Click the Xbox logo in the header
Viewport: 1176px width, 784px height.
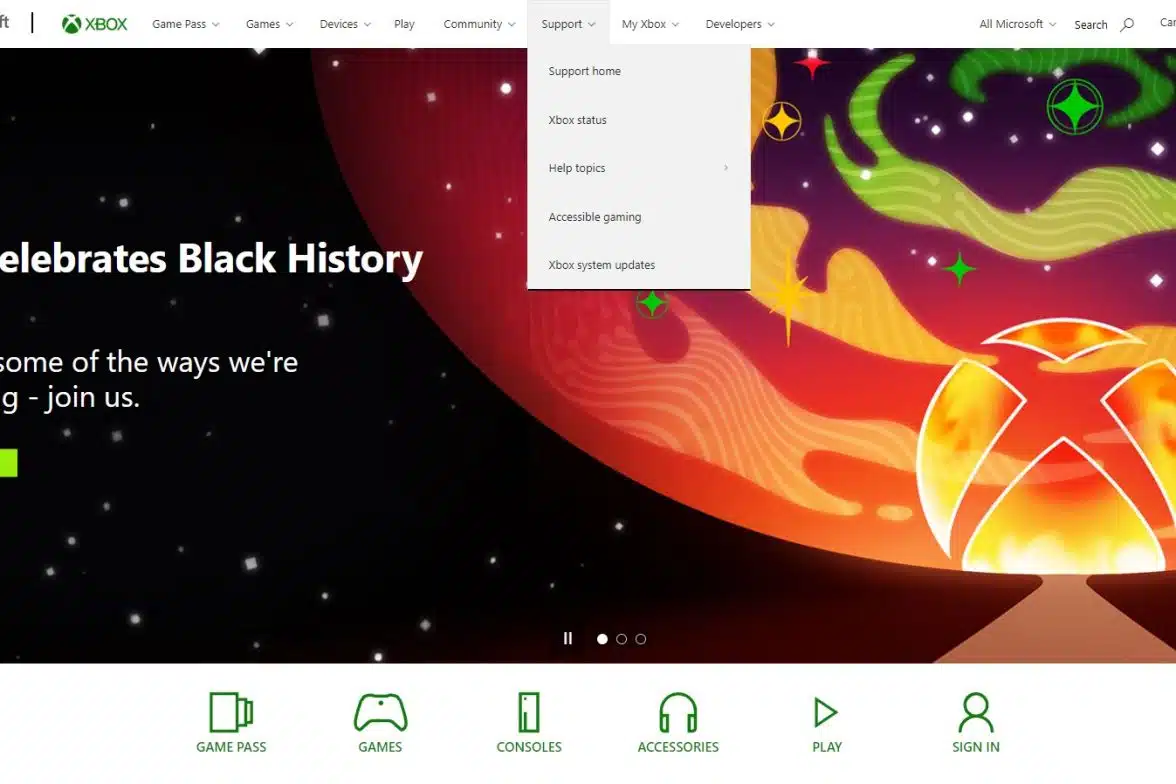click(94, 24)
